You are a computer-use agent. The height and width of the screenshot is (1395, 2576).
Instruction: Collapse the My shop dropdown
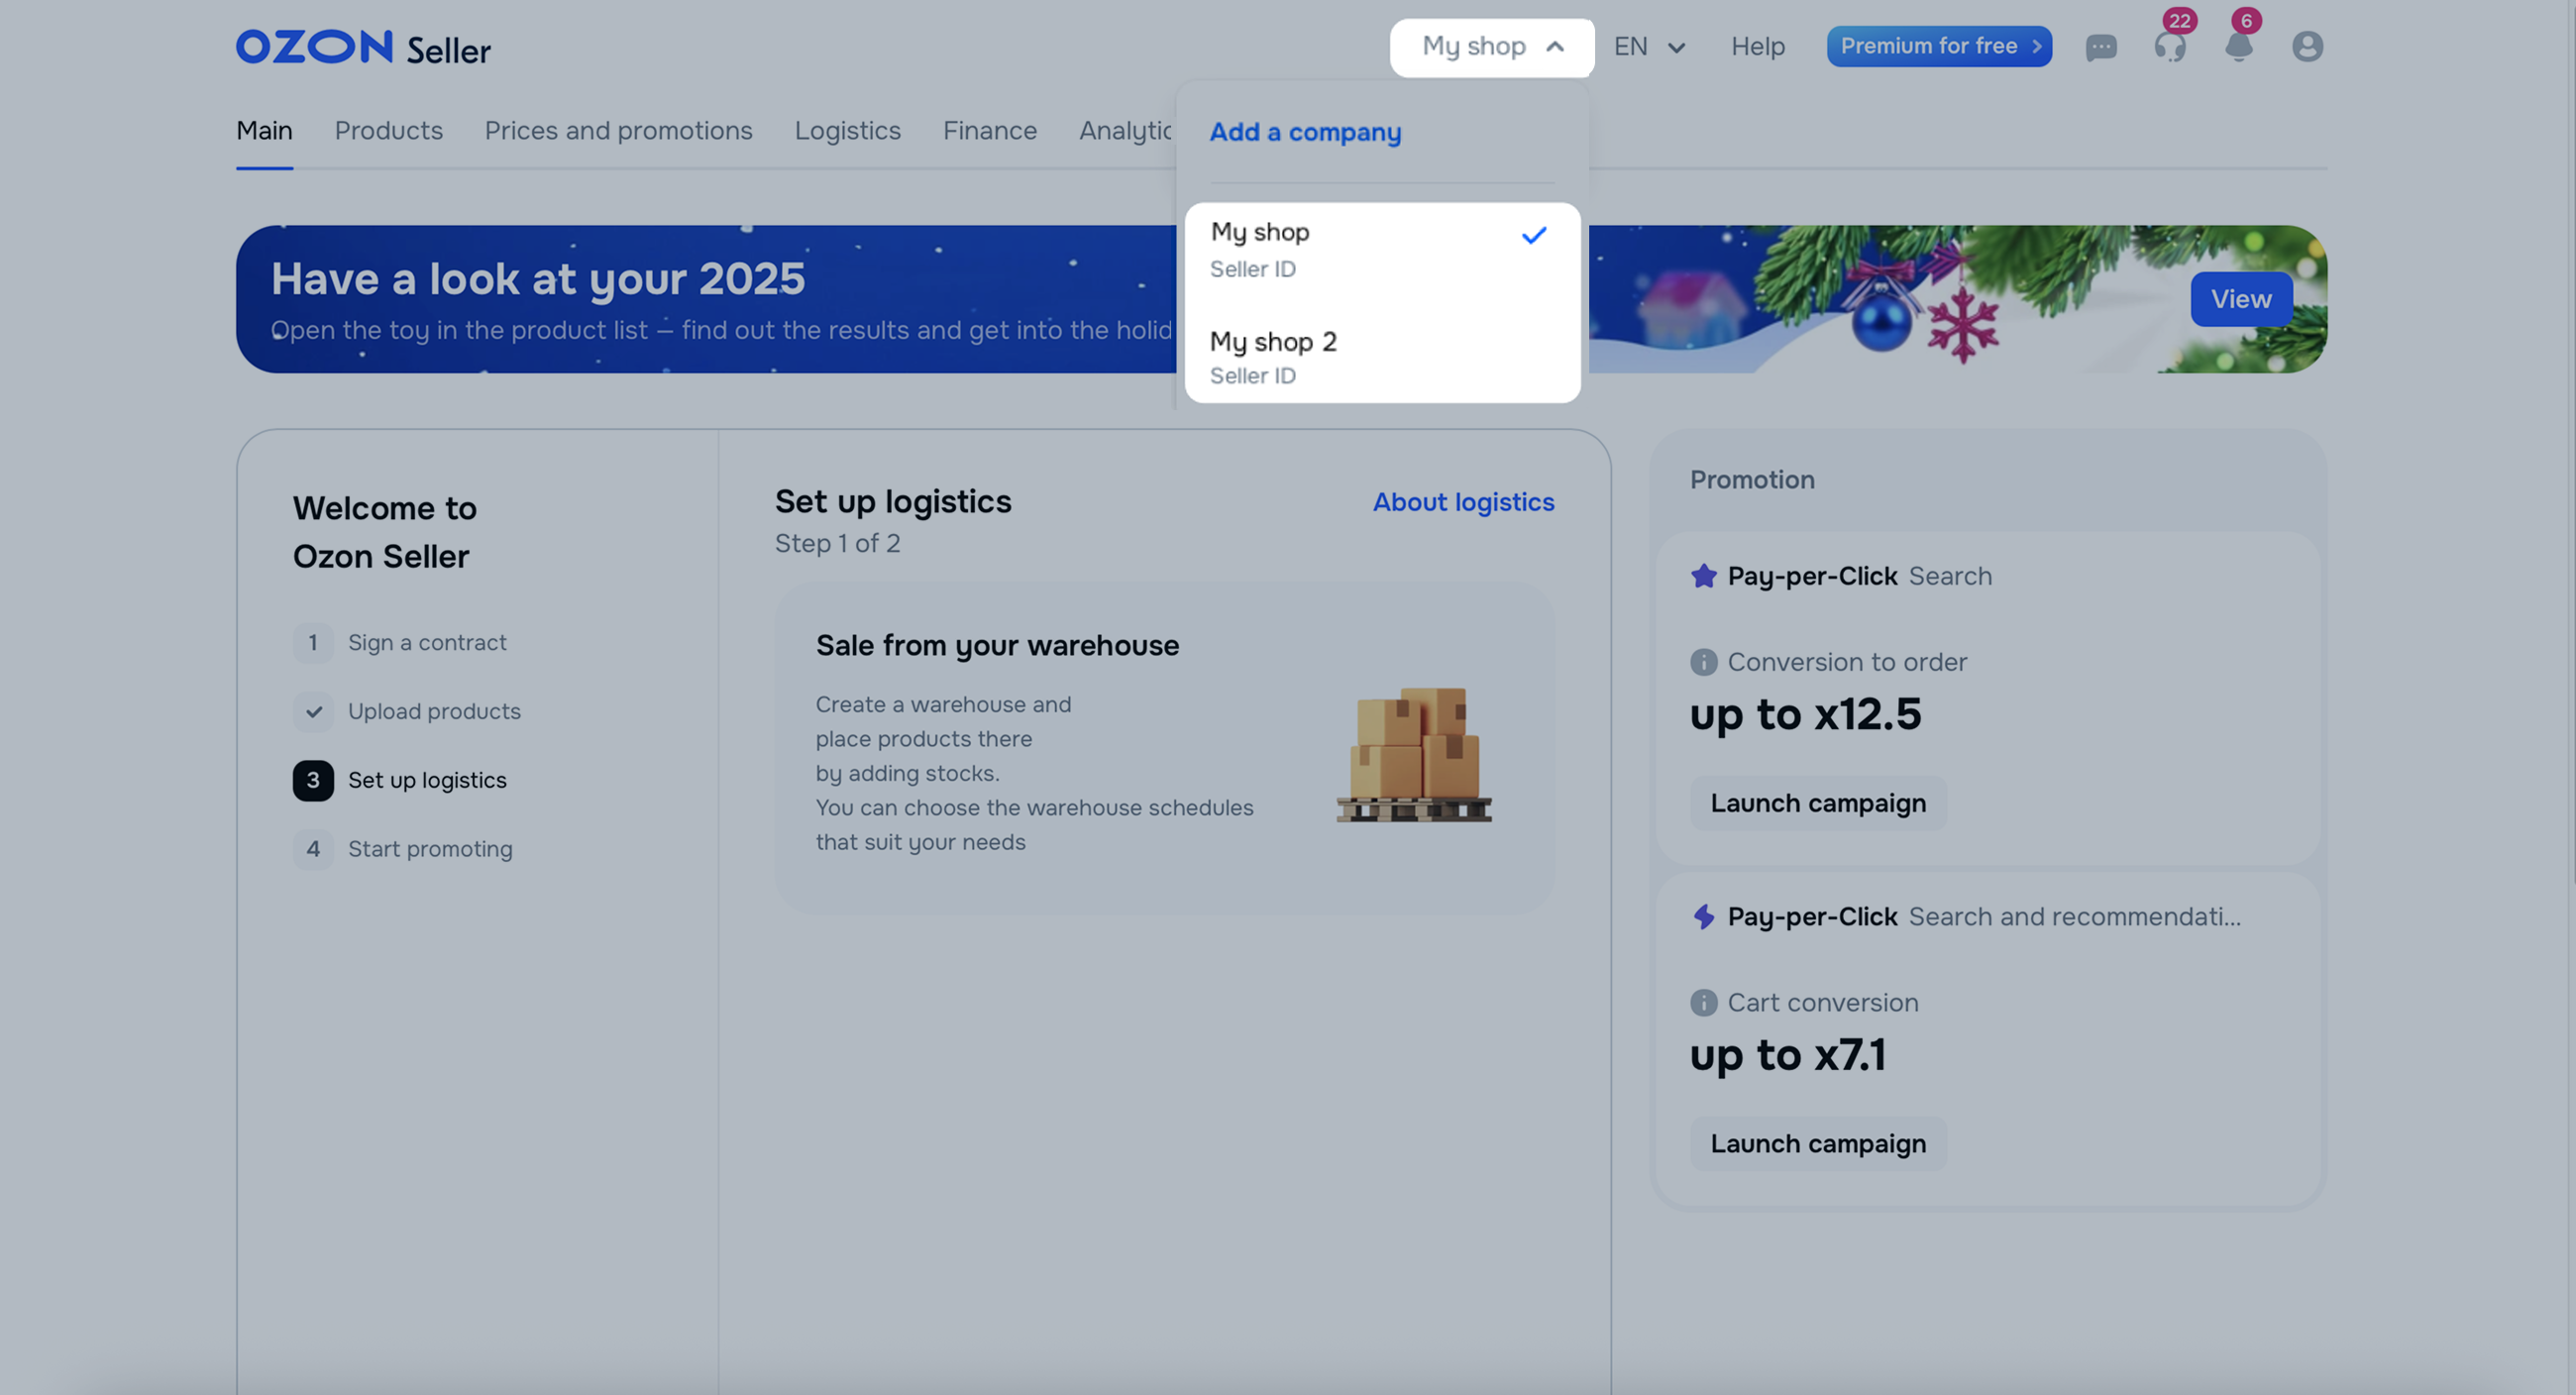tap(1491, 47)
